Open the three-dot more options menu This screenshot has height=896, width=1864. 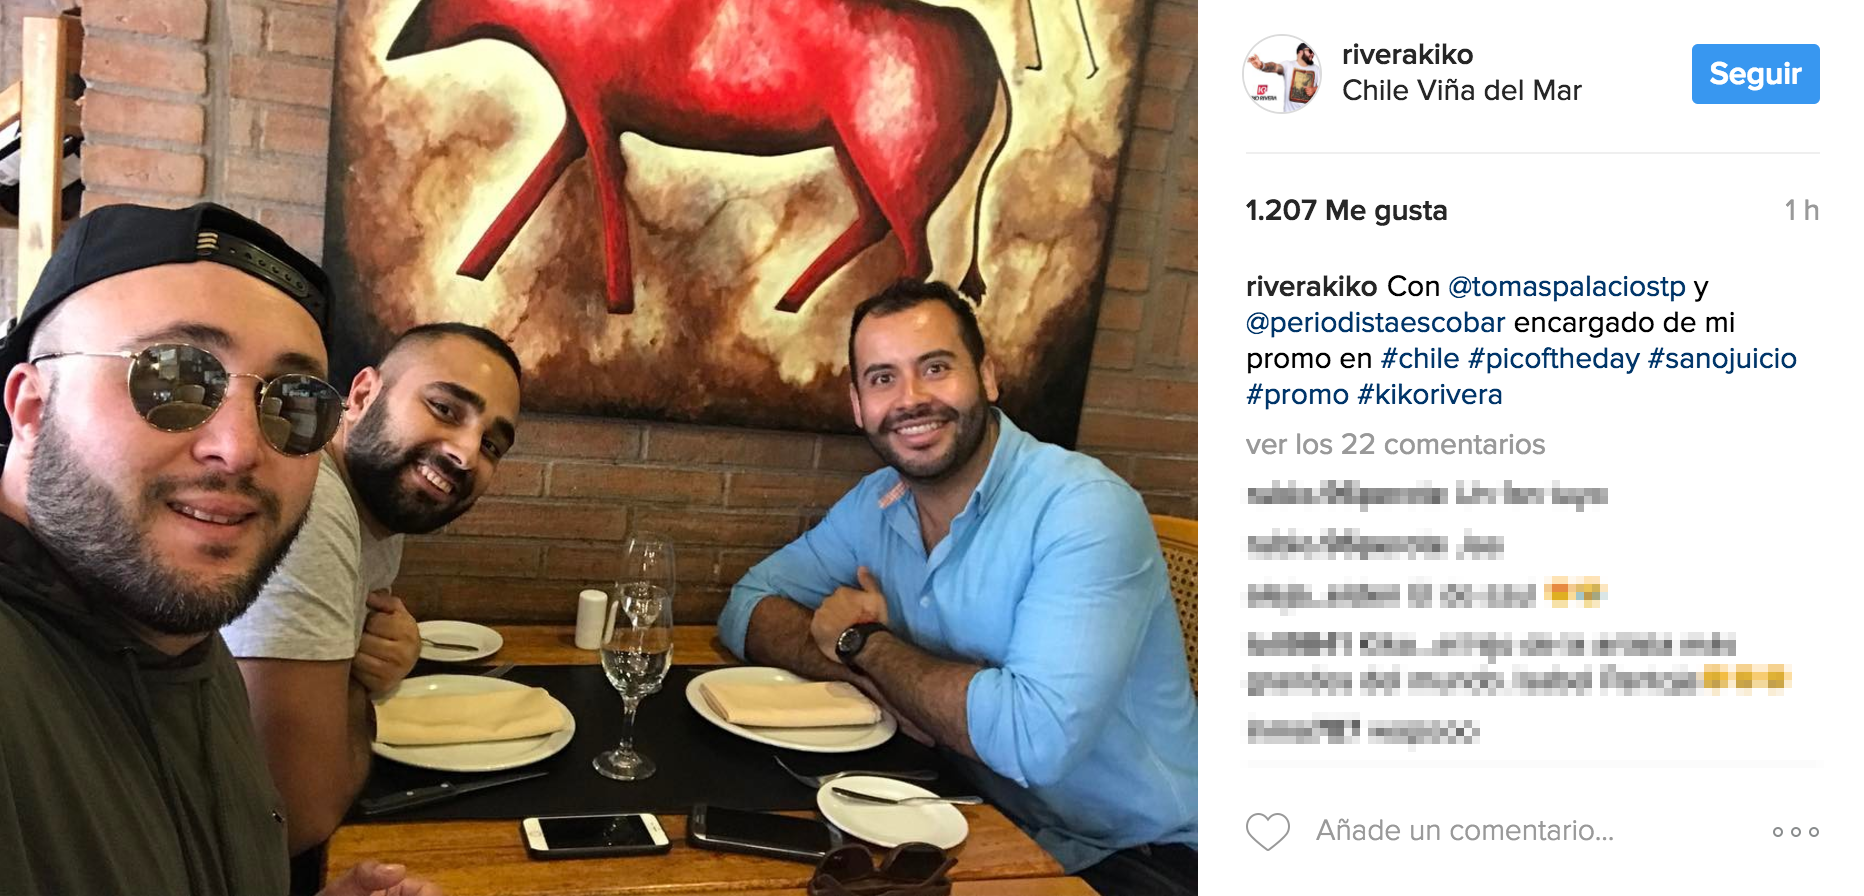point(1795,832)
